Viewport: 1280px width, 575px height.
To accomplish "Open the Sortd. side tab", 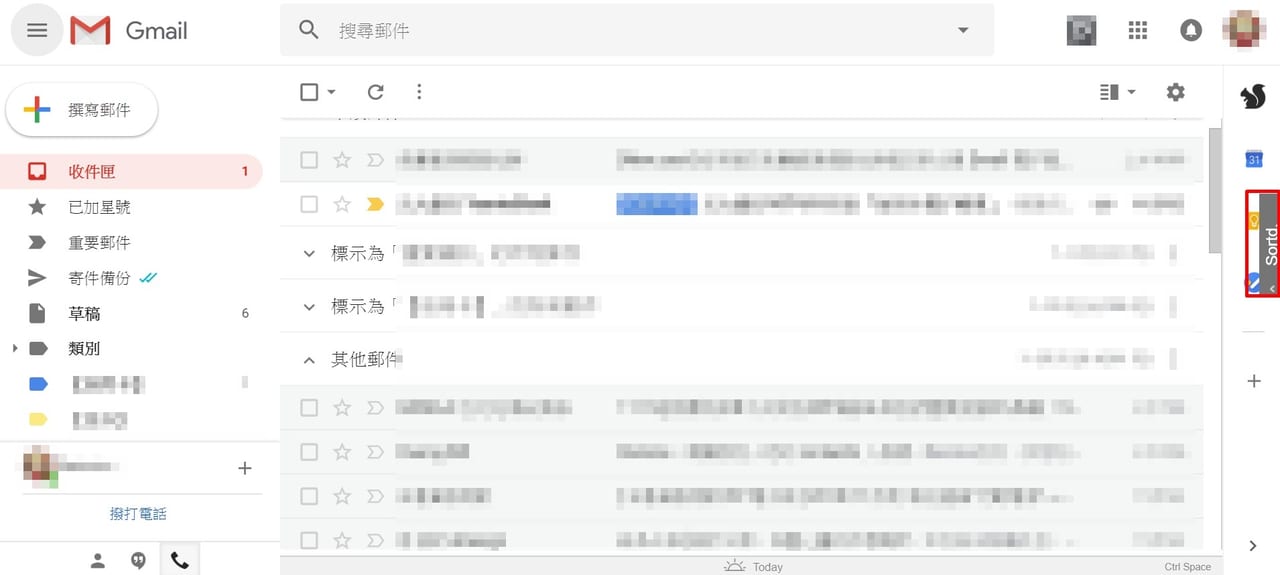I will tap(1269, 243).
